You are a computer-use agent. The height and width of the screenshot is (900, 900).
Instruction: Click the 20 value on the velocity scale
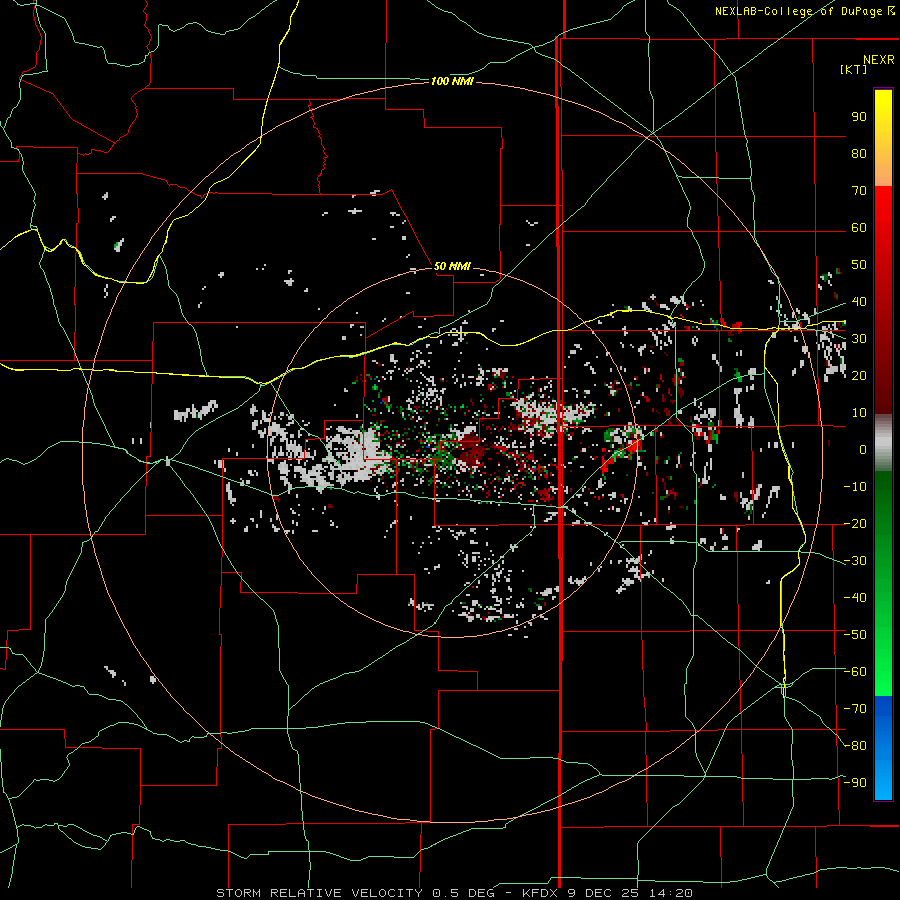click(859, 375)
